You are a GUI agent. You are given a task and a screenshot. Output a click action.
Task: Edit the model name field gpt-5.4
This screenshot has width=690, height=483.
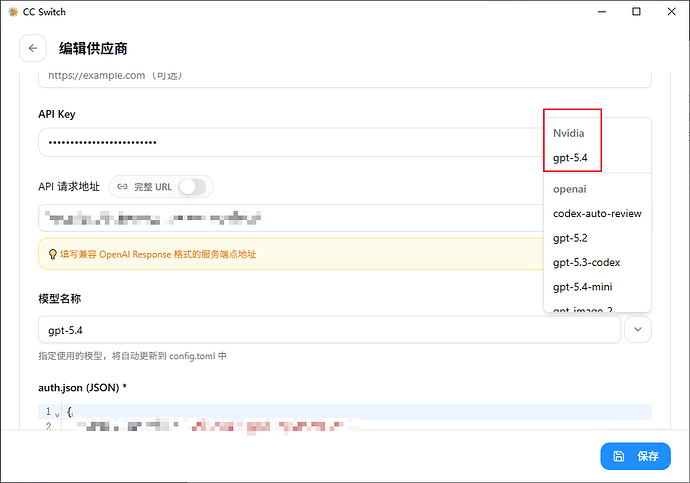329,329
